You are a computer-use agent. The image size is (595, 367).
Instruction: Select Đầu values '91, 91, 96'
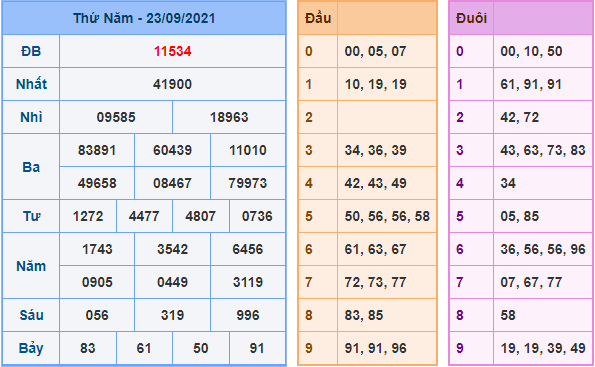(x=376, y=348)
